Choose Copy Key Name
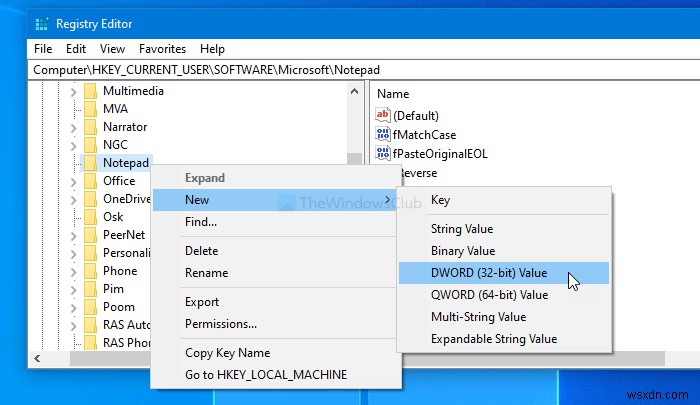Viewport: 700px width, 405px height. 275,353
